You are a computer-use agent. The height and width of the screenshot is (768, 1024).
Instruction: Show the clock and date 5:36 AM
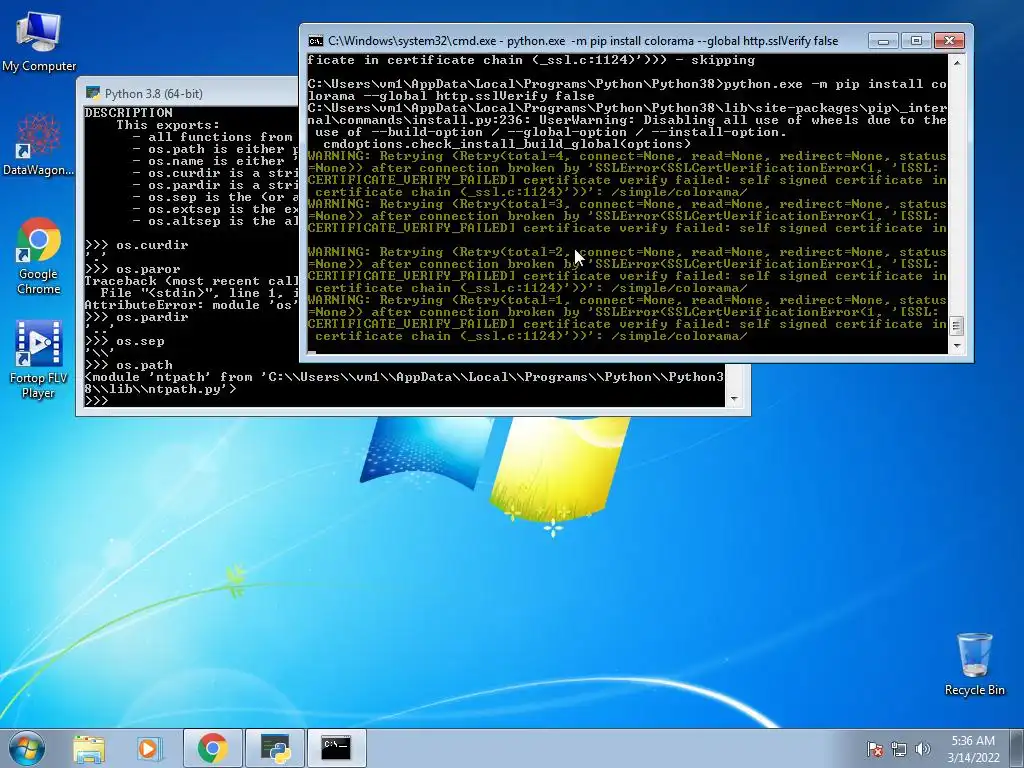(973, 748)
